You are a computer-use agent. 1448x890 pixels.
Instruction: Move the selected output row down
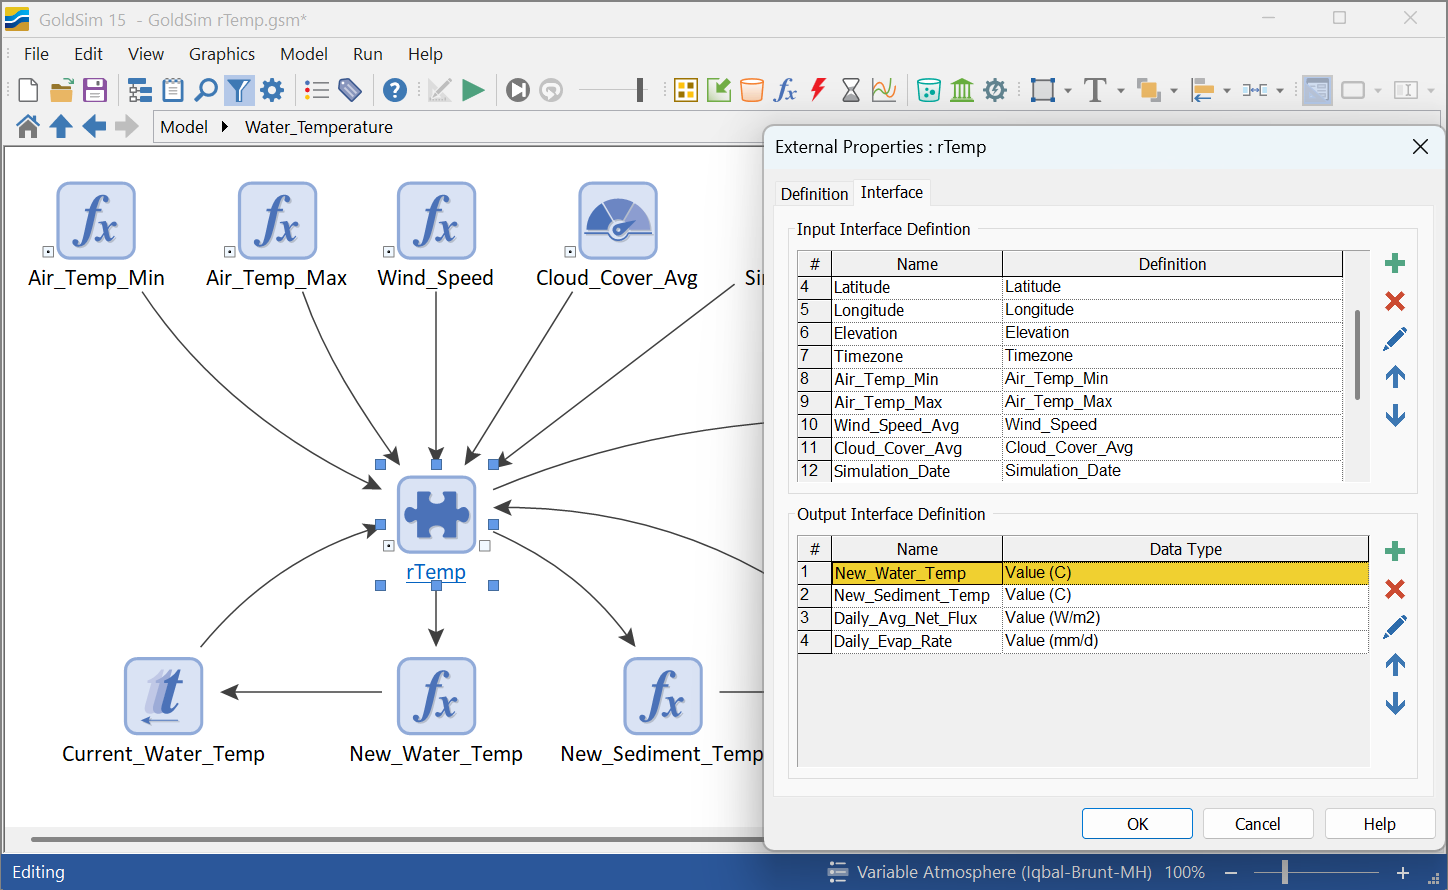(1395, 703)
